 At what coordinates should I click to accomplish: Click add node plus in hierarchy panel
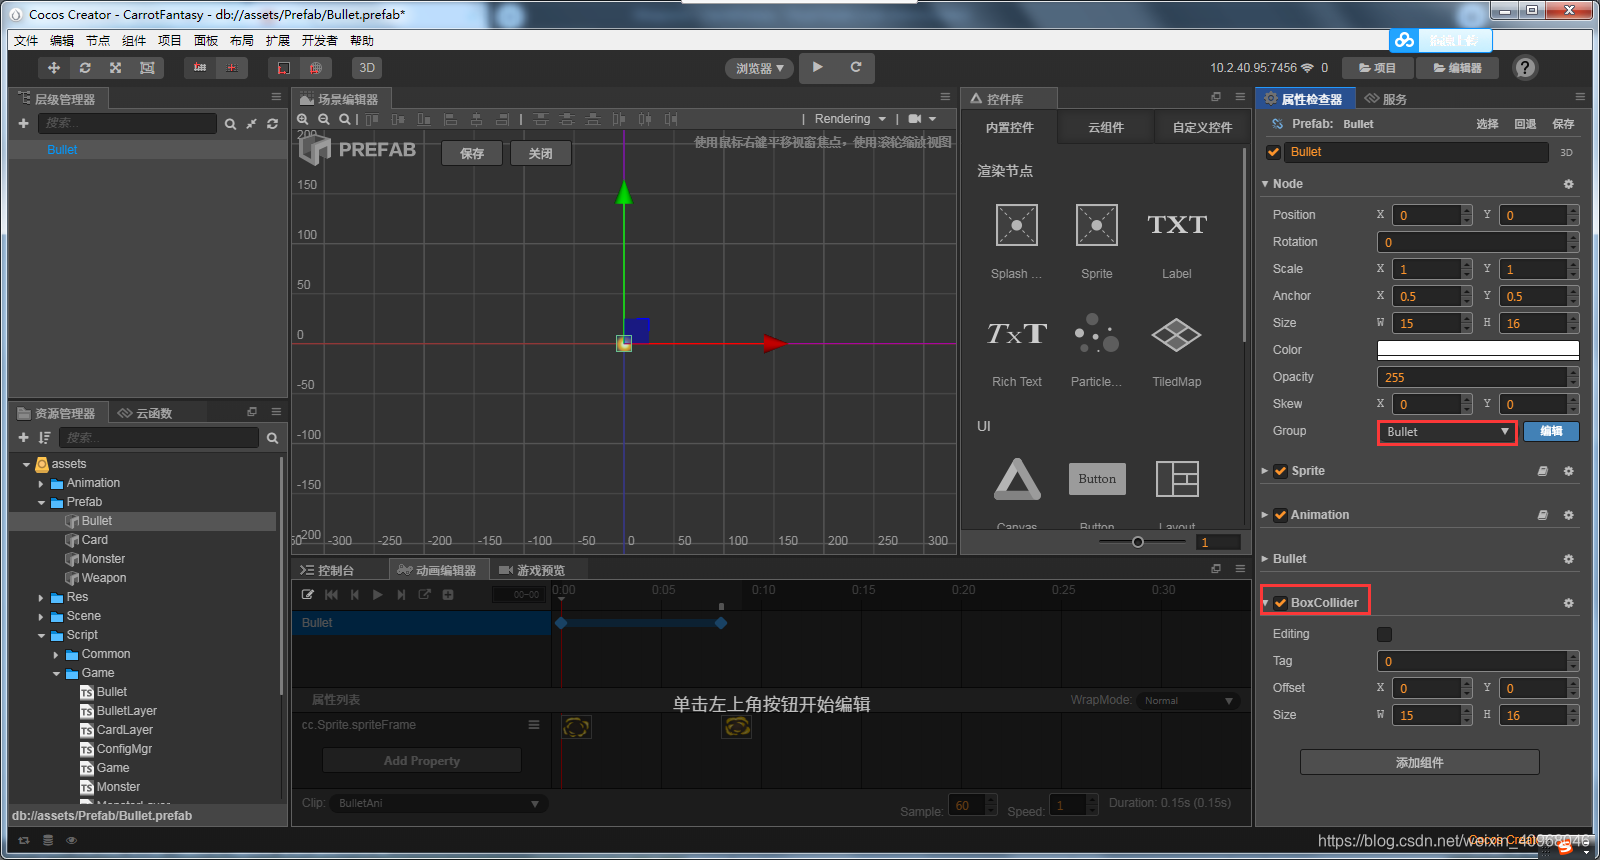coord(23,123)
